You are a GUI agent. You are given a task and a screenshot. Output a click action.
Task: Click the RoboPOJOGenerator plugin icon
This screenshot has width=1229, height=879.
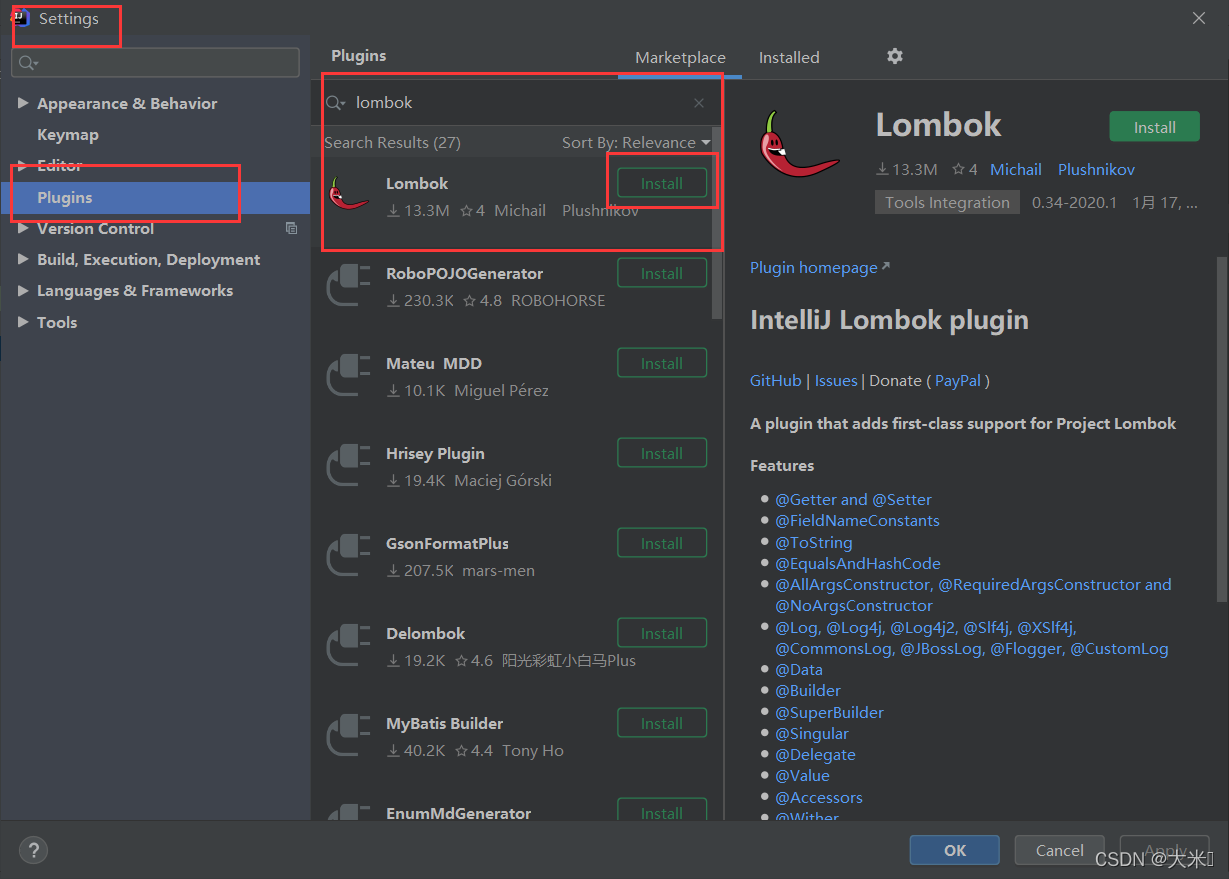click(349, 286)
